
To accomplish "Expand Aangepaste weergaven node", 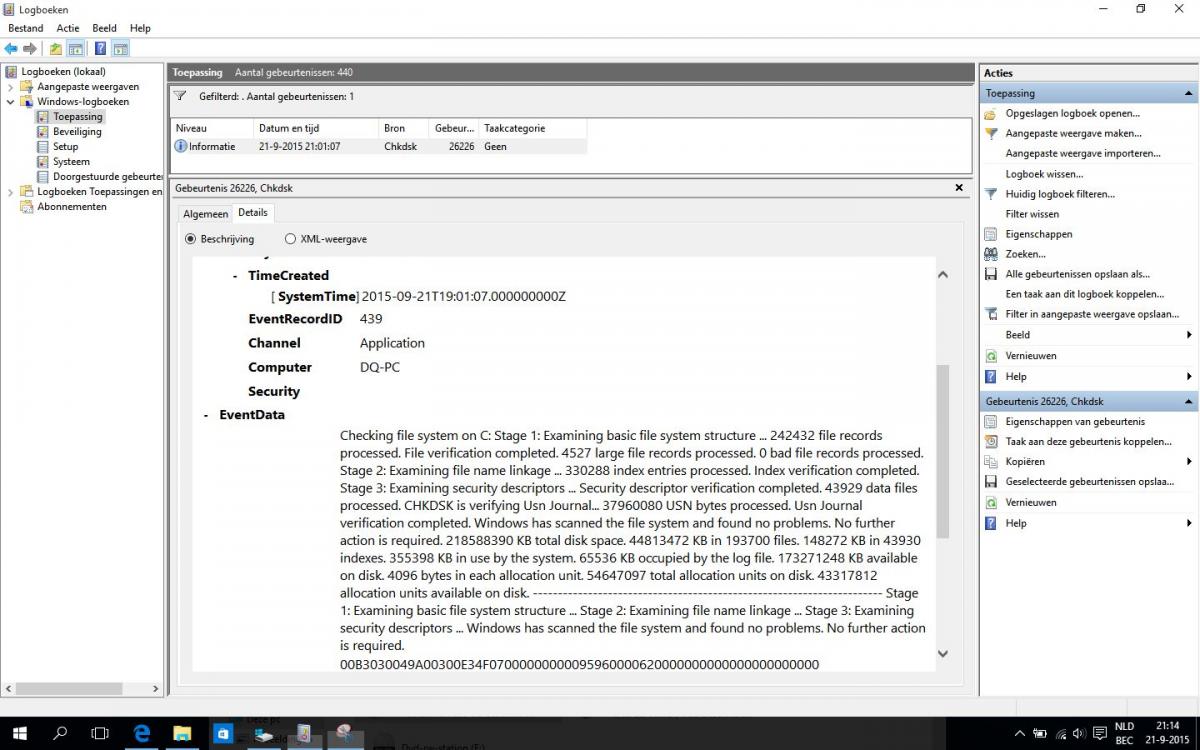I will (11, 86).
